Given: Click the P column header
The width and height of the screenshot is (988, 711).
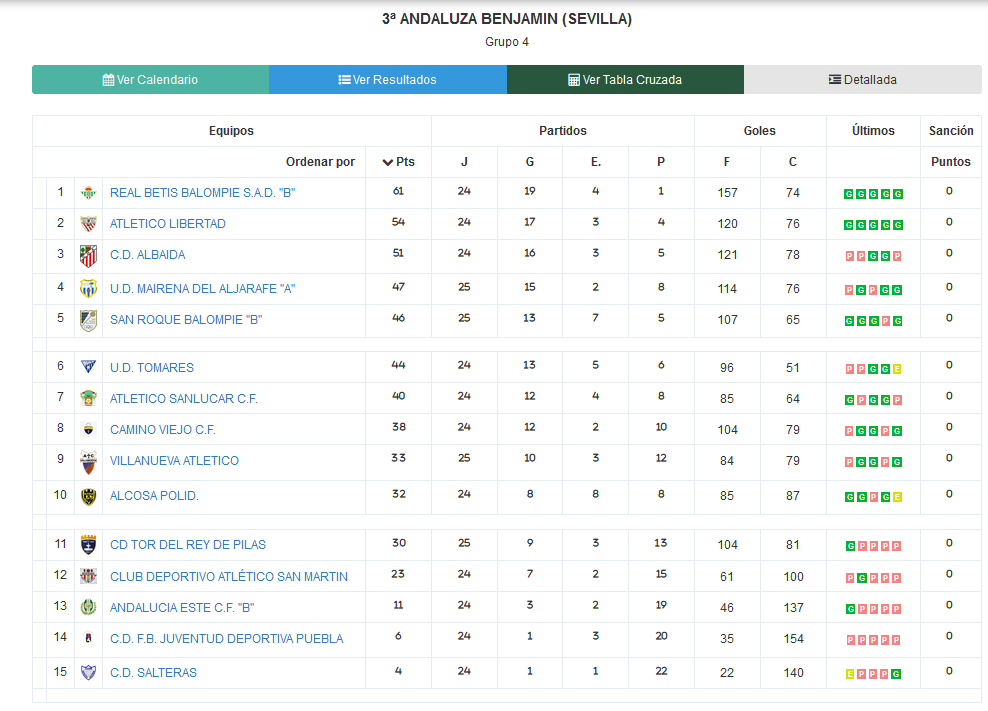Looking at the screenshot, I should (661, 162).
